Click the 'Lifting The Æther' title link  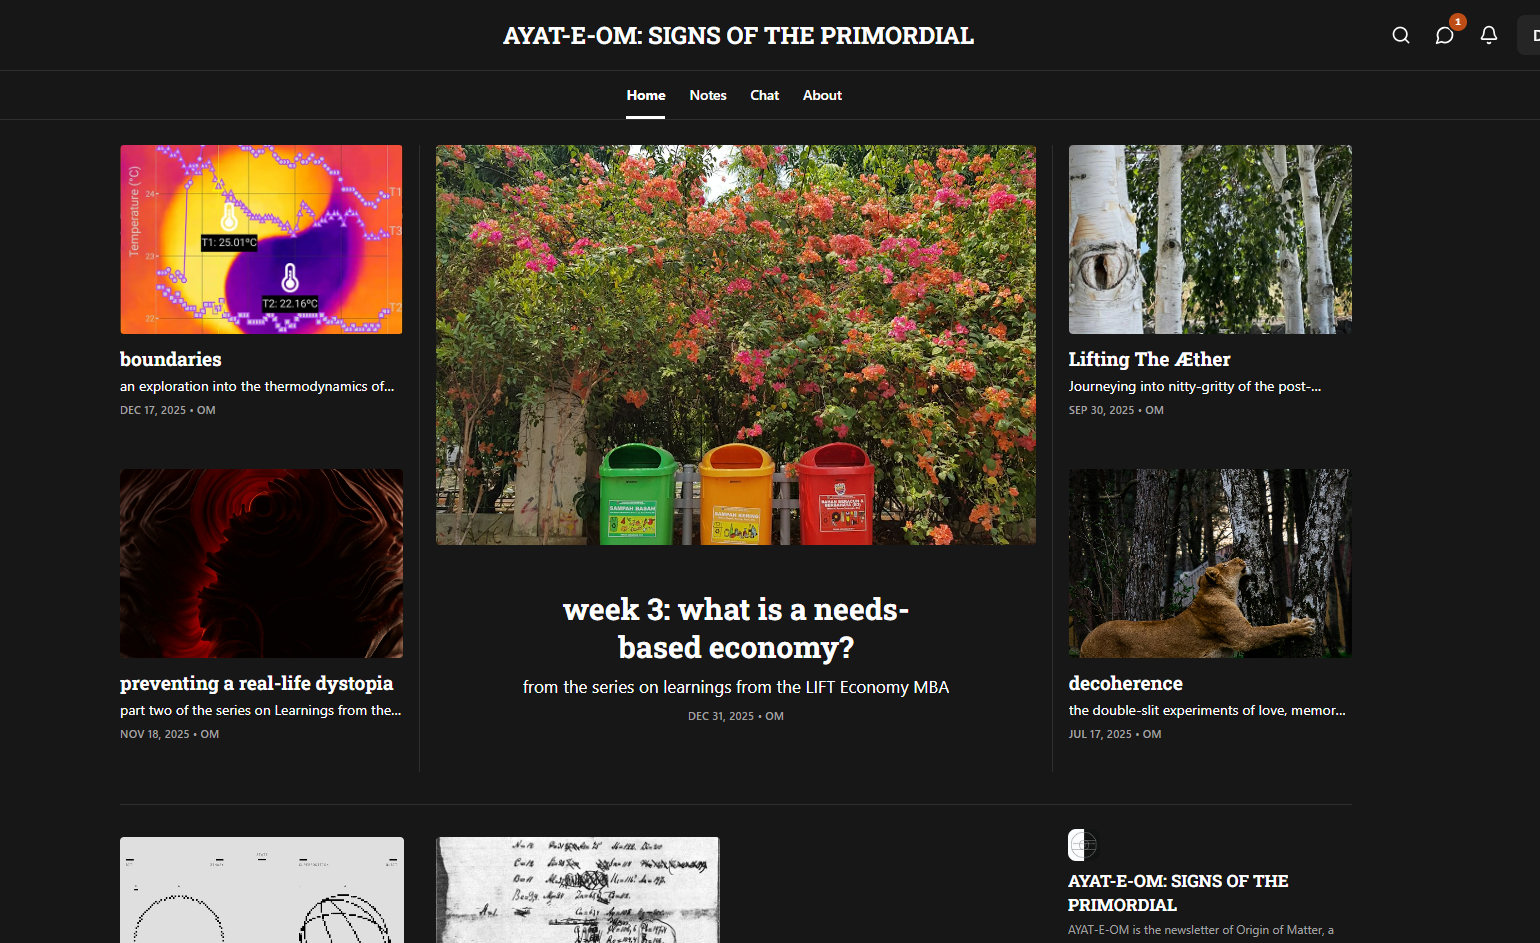pos(1149,359)
